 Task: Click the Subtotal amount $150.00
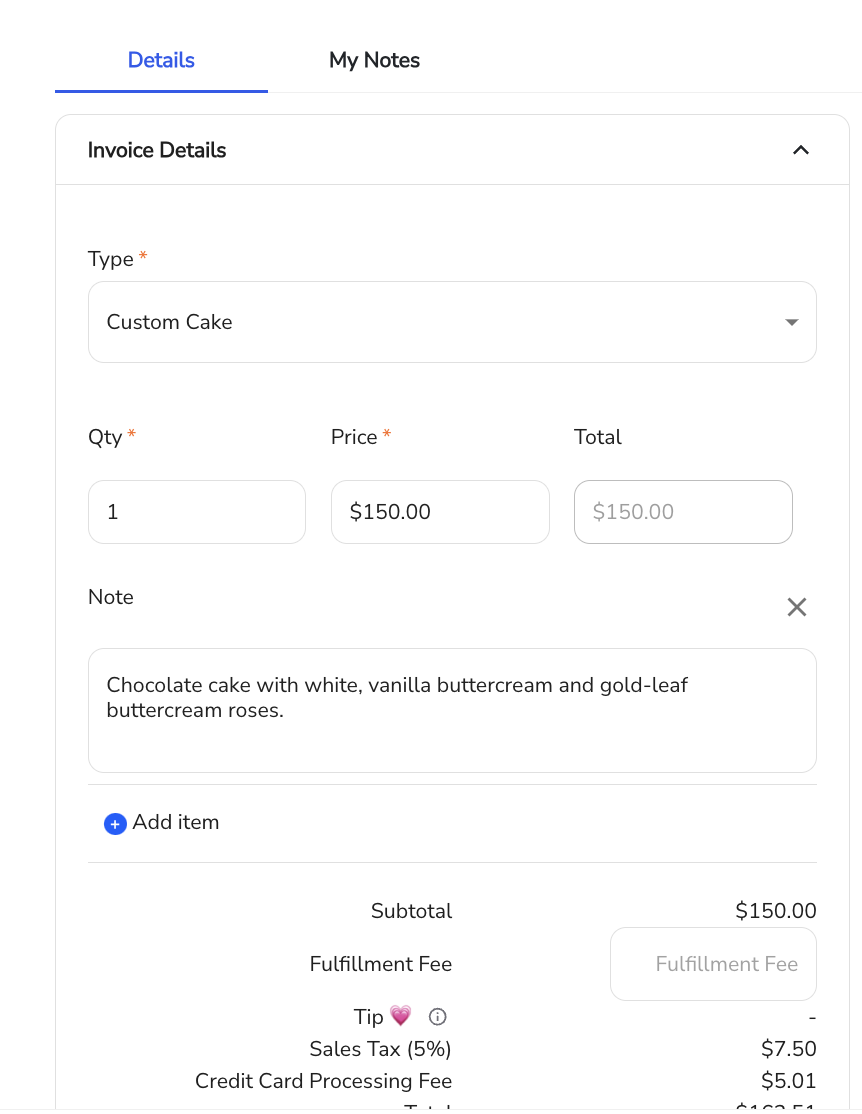click(775, 911)
